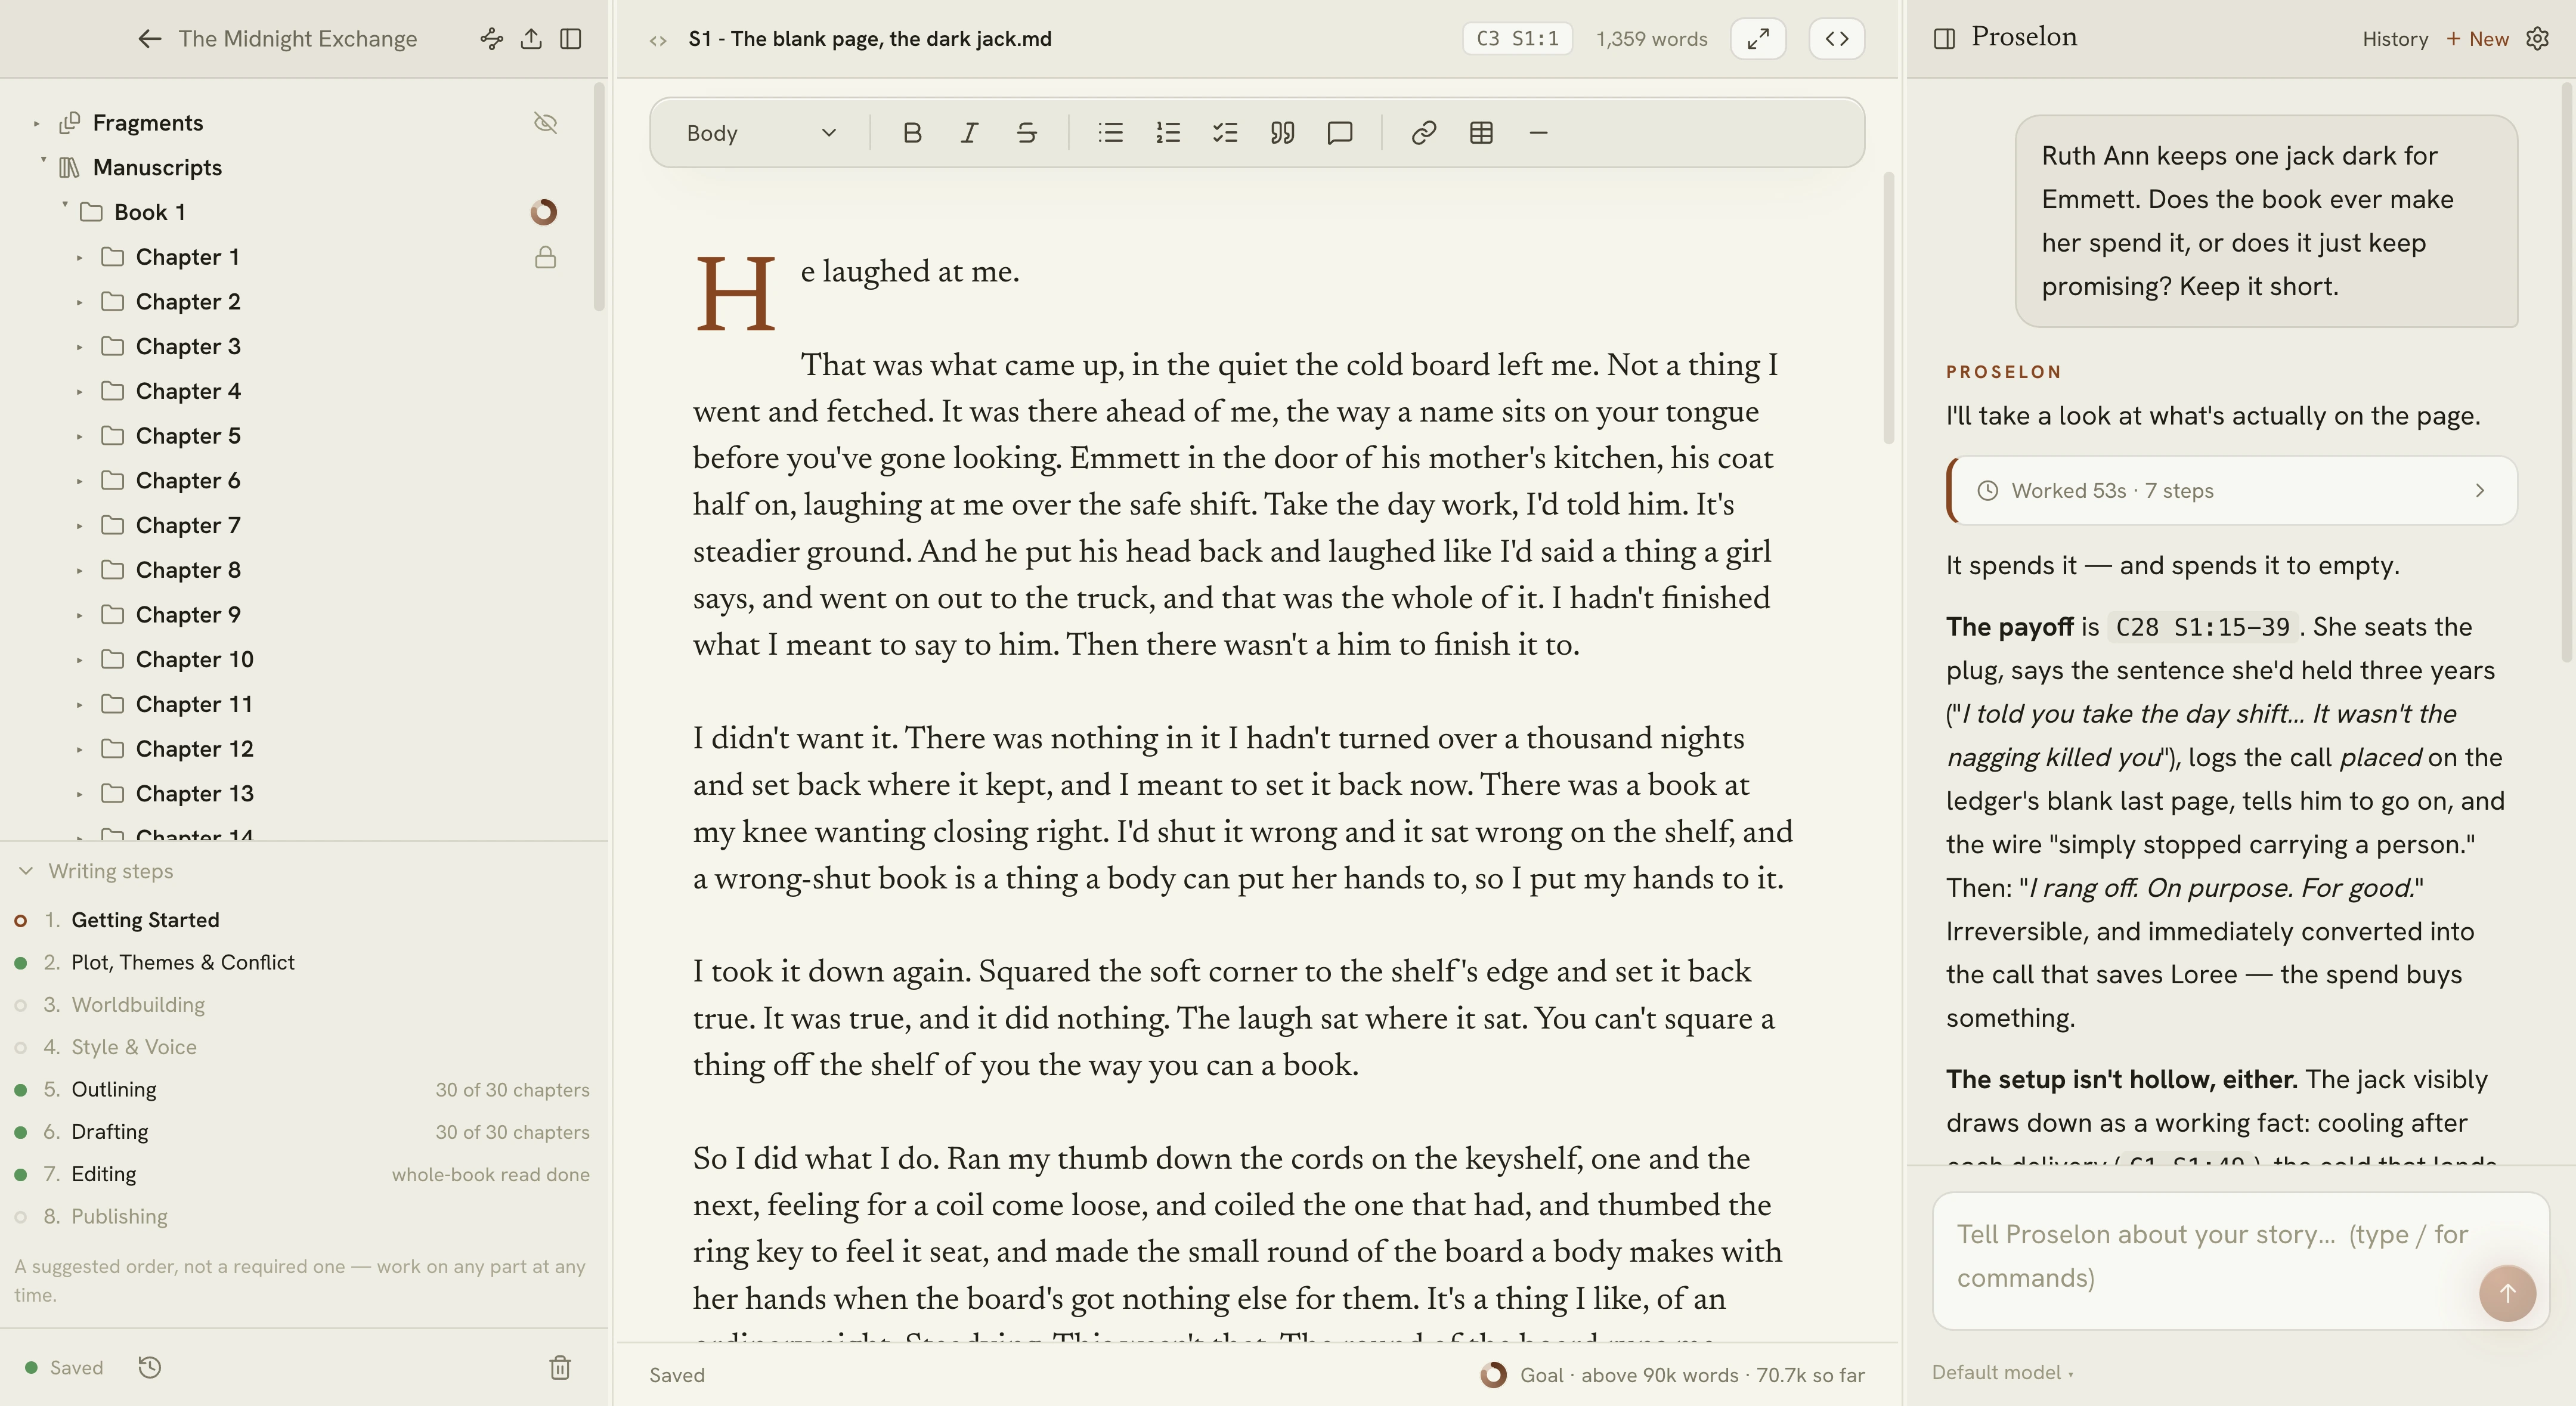
Task: Open the Publishing step
Action: [119, 1216]
